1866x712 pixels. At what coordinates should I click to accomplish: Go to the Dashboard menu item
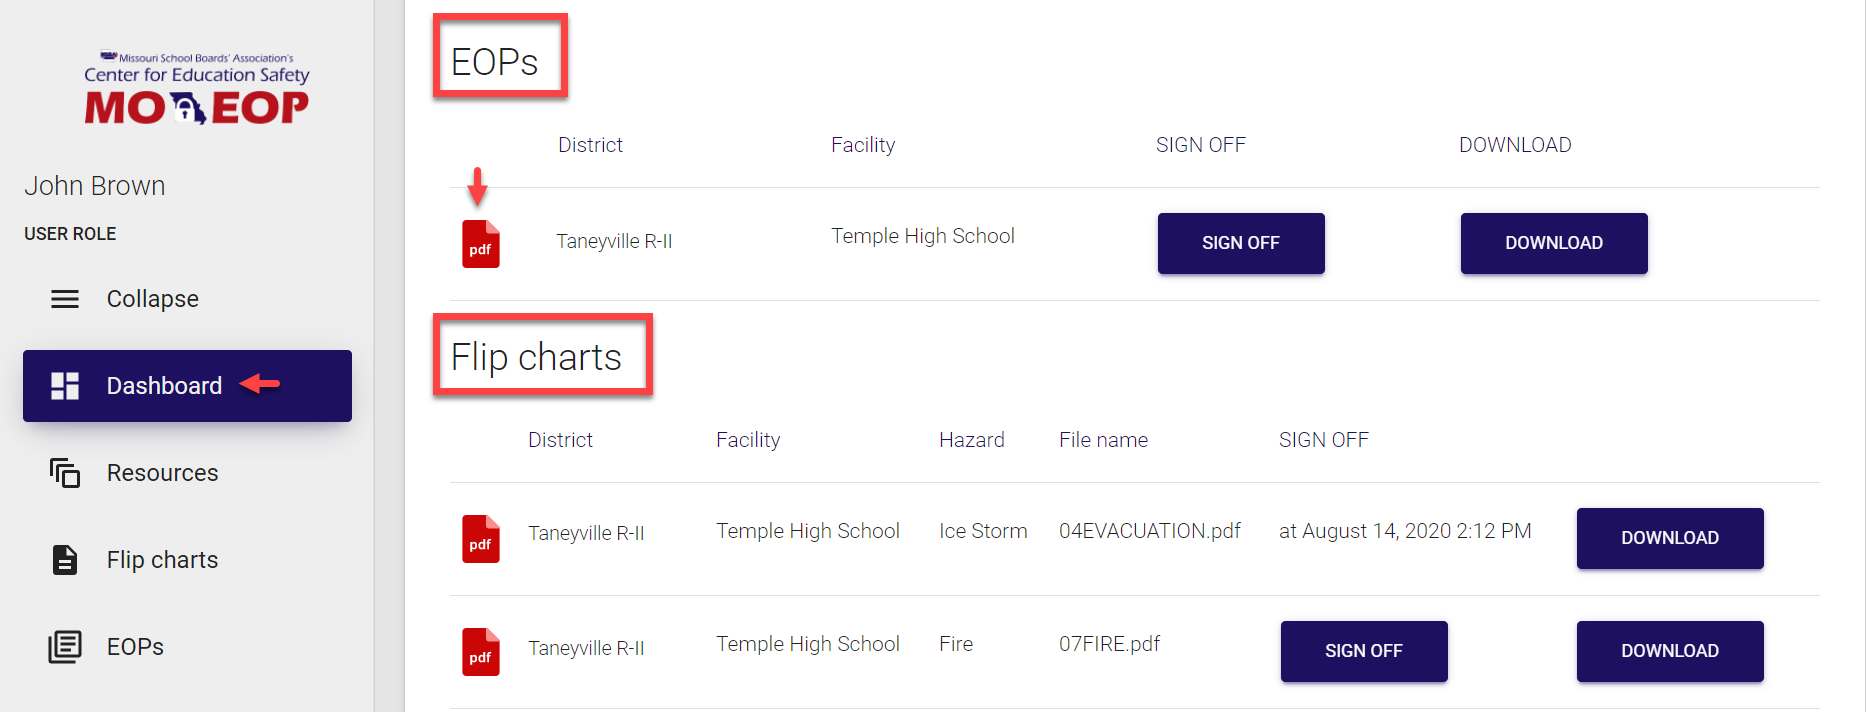165,386
